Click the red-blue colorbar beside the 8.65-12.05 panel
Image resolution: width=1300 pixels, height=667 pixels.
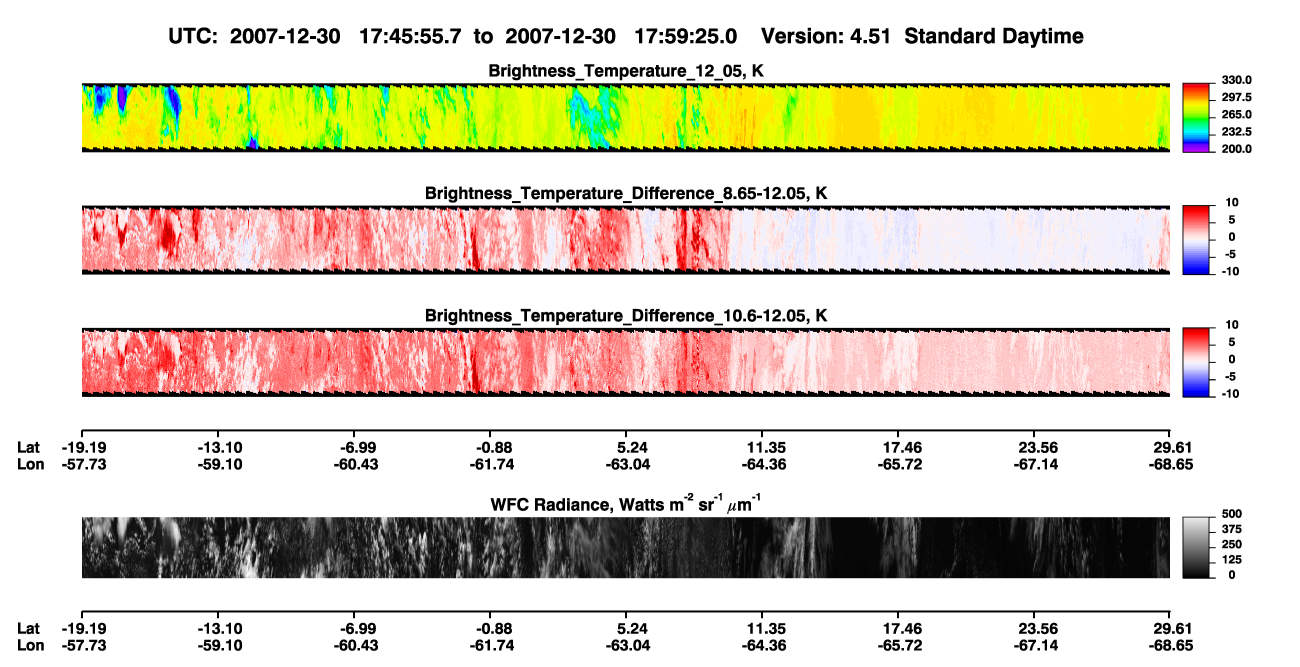tap(1197, 239)
